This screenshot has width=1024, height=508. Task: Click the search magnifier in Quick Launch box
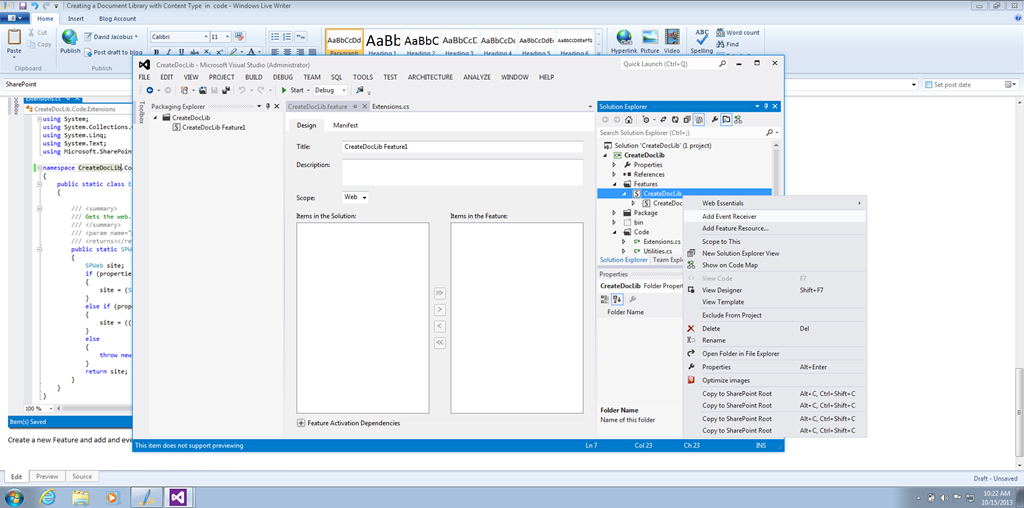tap(722, 65)
